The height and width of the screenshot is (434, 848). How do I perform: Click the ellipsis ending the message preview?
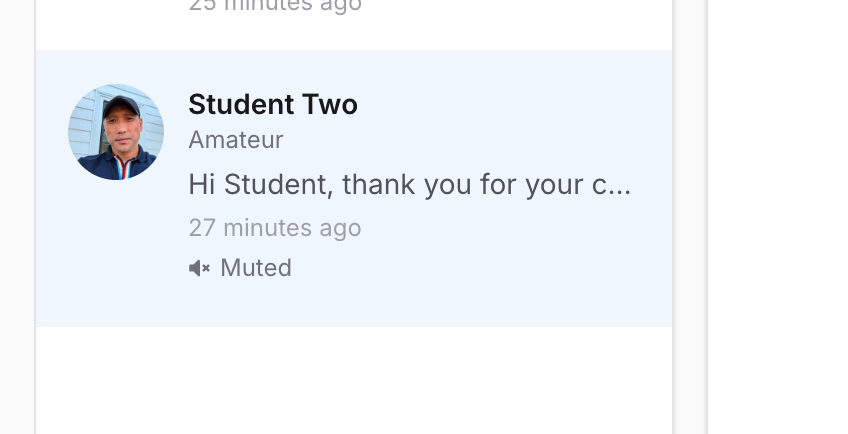pos(620,186)
